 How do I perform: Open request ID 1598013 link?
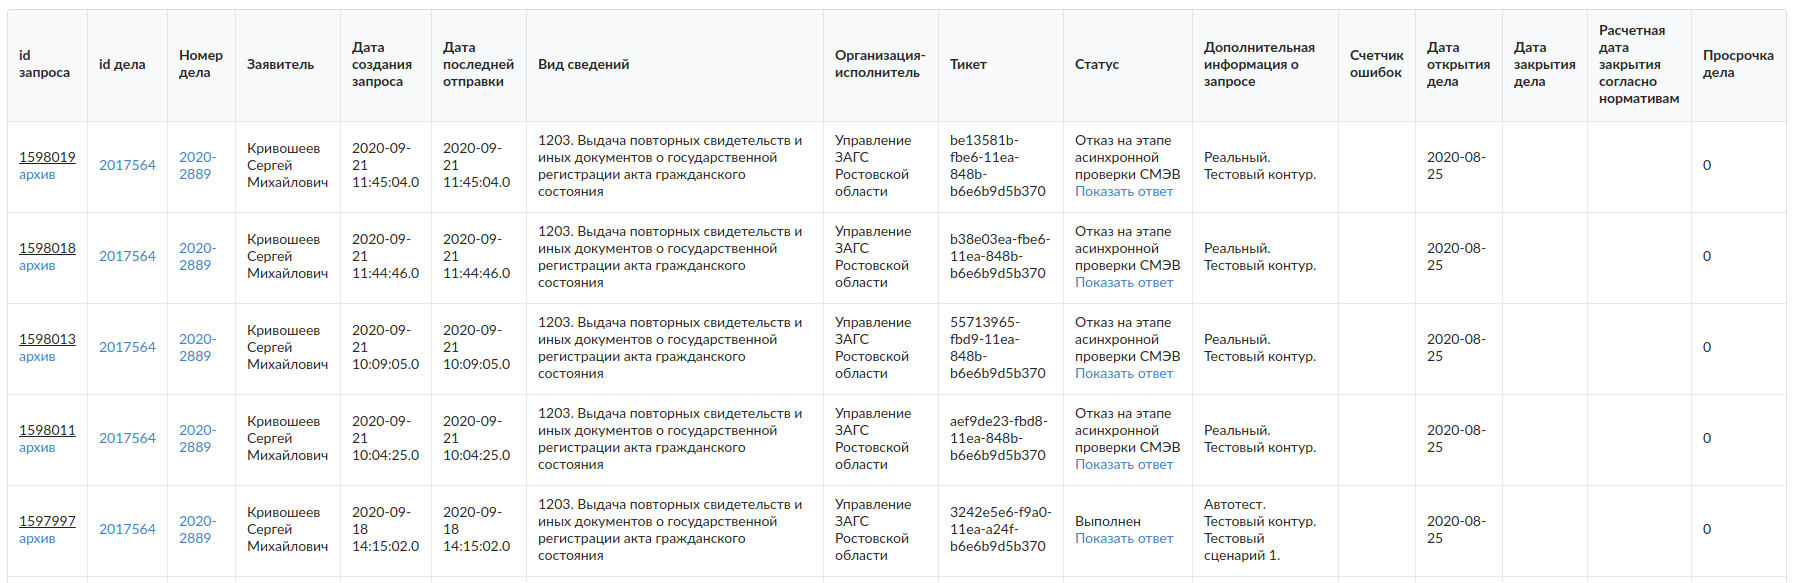click(x=47, y=339)
